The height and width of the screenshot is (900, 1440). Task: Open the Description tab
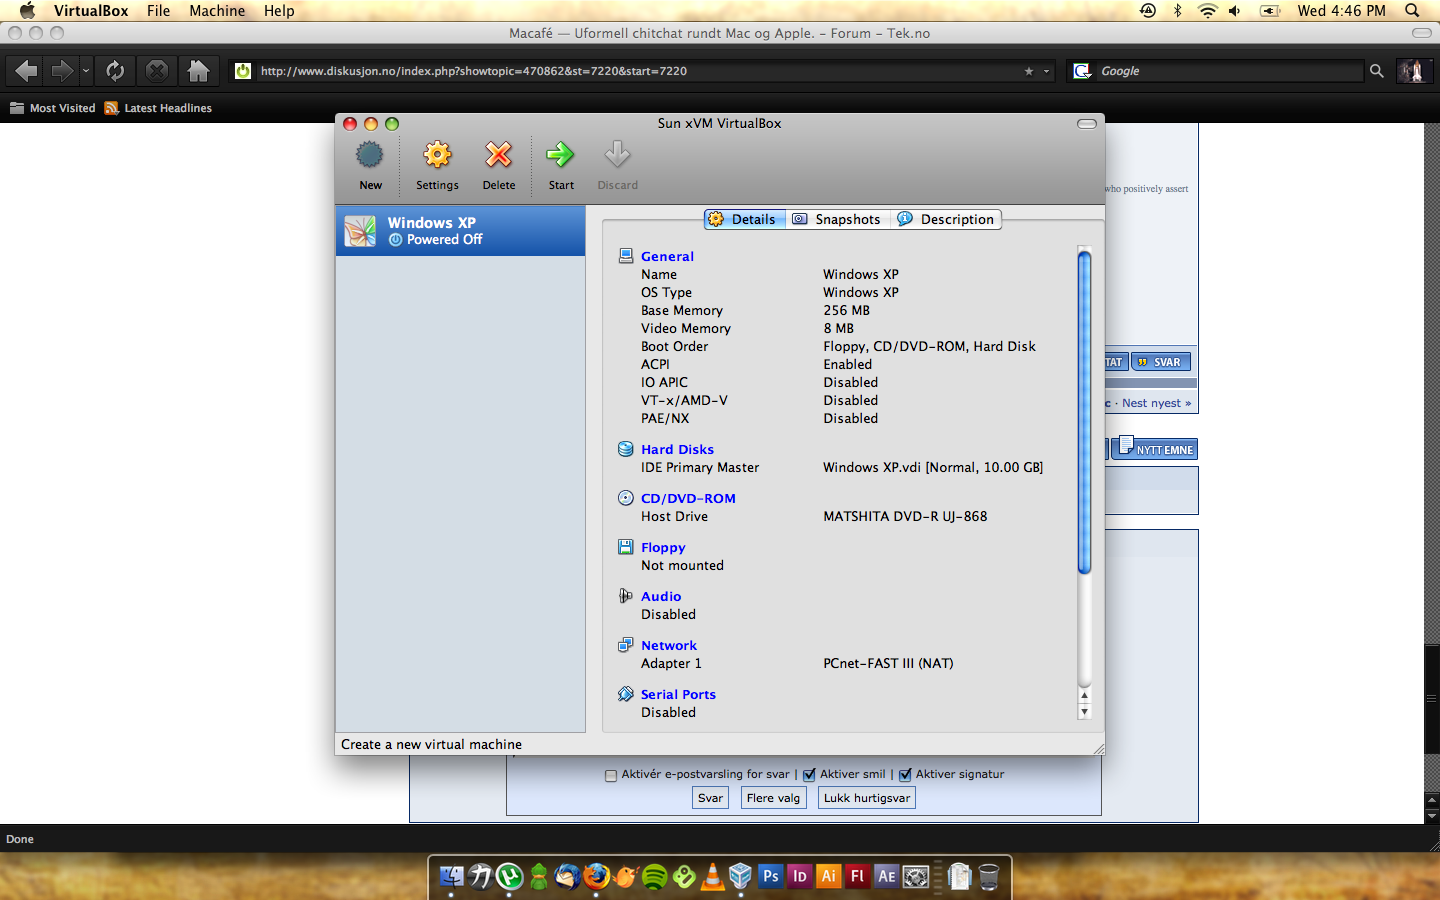(946, 219)
